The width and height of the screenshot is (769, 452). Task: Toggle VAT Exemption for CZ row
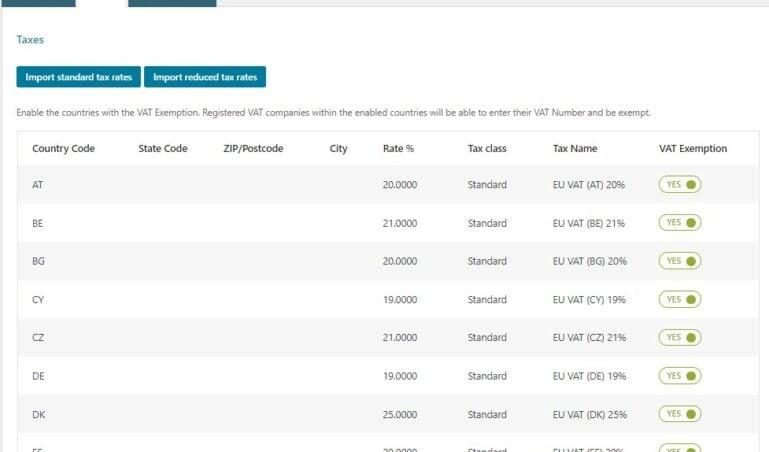(x=680, y=338)
